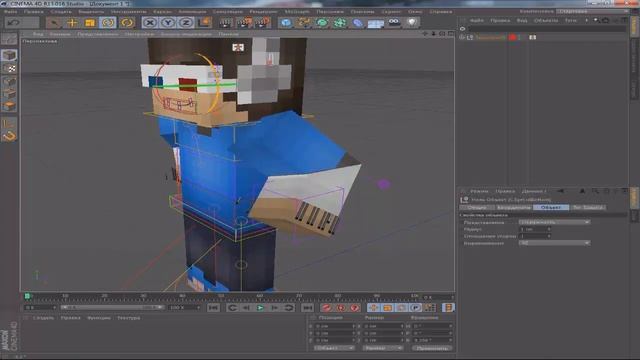Click the red tag next to object in Object Manager

tap(512, 37)
